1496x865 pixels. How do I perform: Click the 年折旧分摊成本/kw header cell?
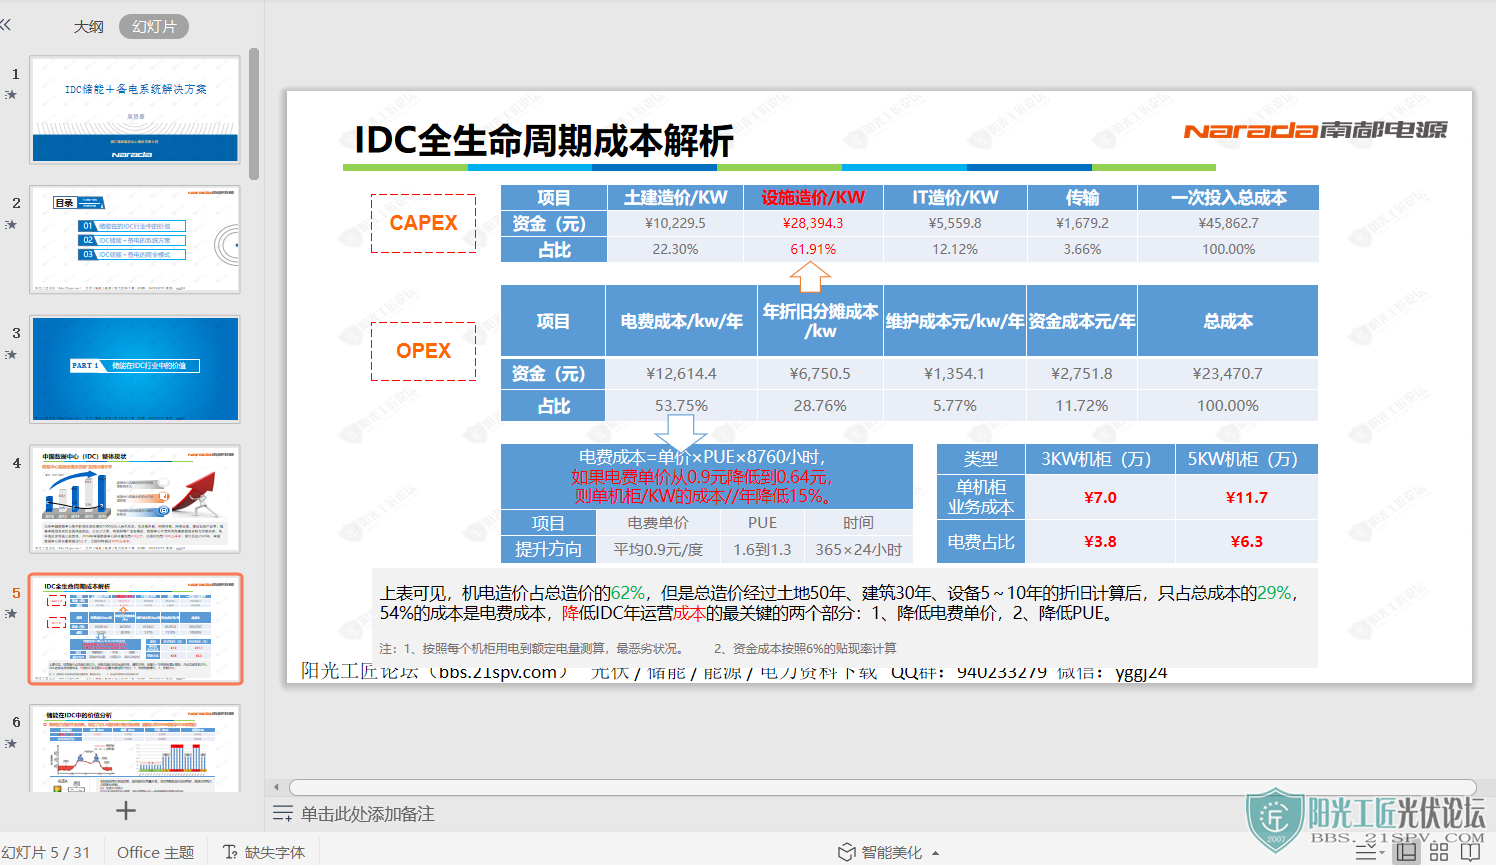pos(820,321)
